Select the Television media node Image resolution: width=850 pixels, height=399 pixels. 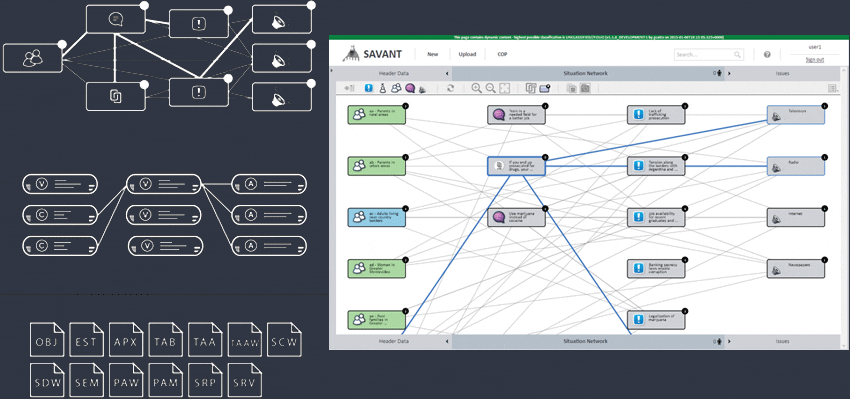796,115
